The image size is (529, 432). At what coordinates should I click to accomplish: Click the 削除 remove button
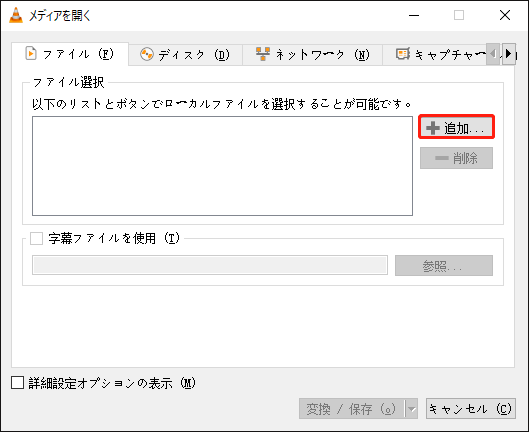(x=456, y=158)
